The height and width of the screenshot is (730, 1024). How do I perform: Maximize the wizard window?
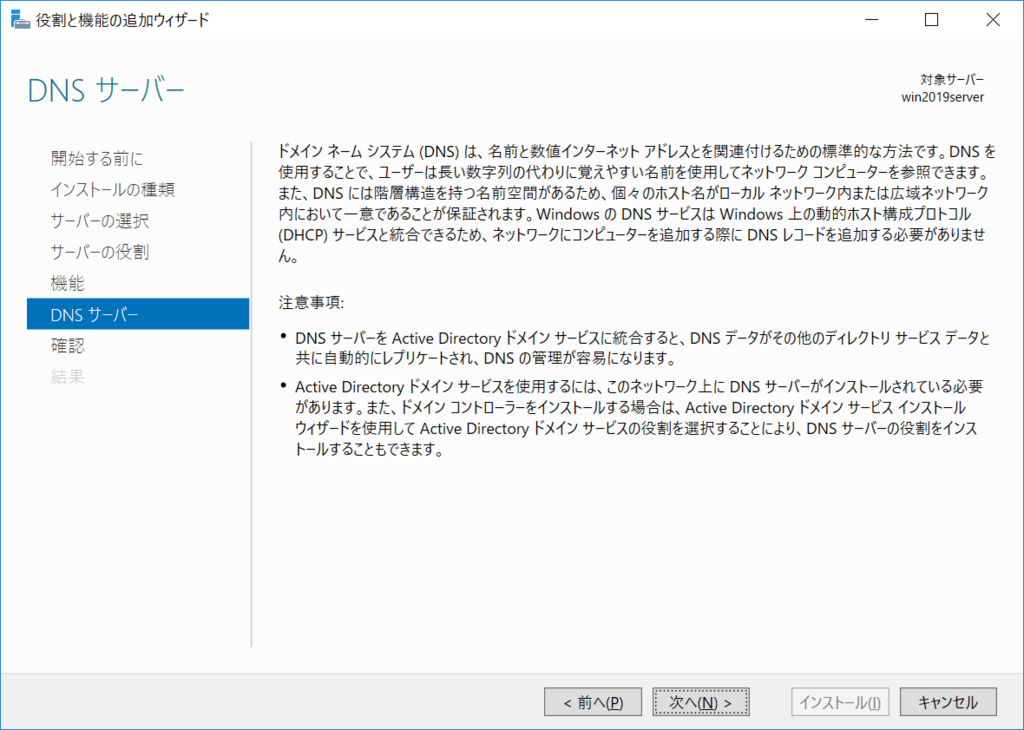click(932, 20)
